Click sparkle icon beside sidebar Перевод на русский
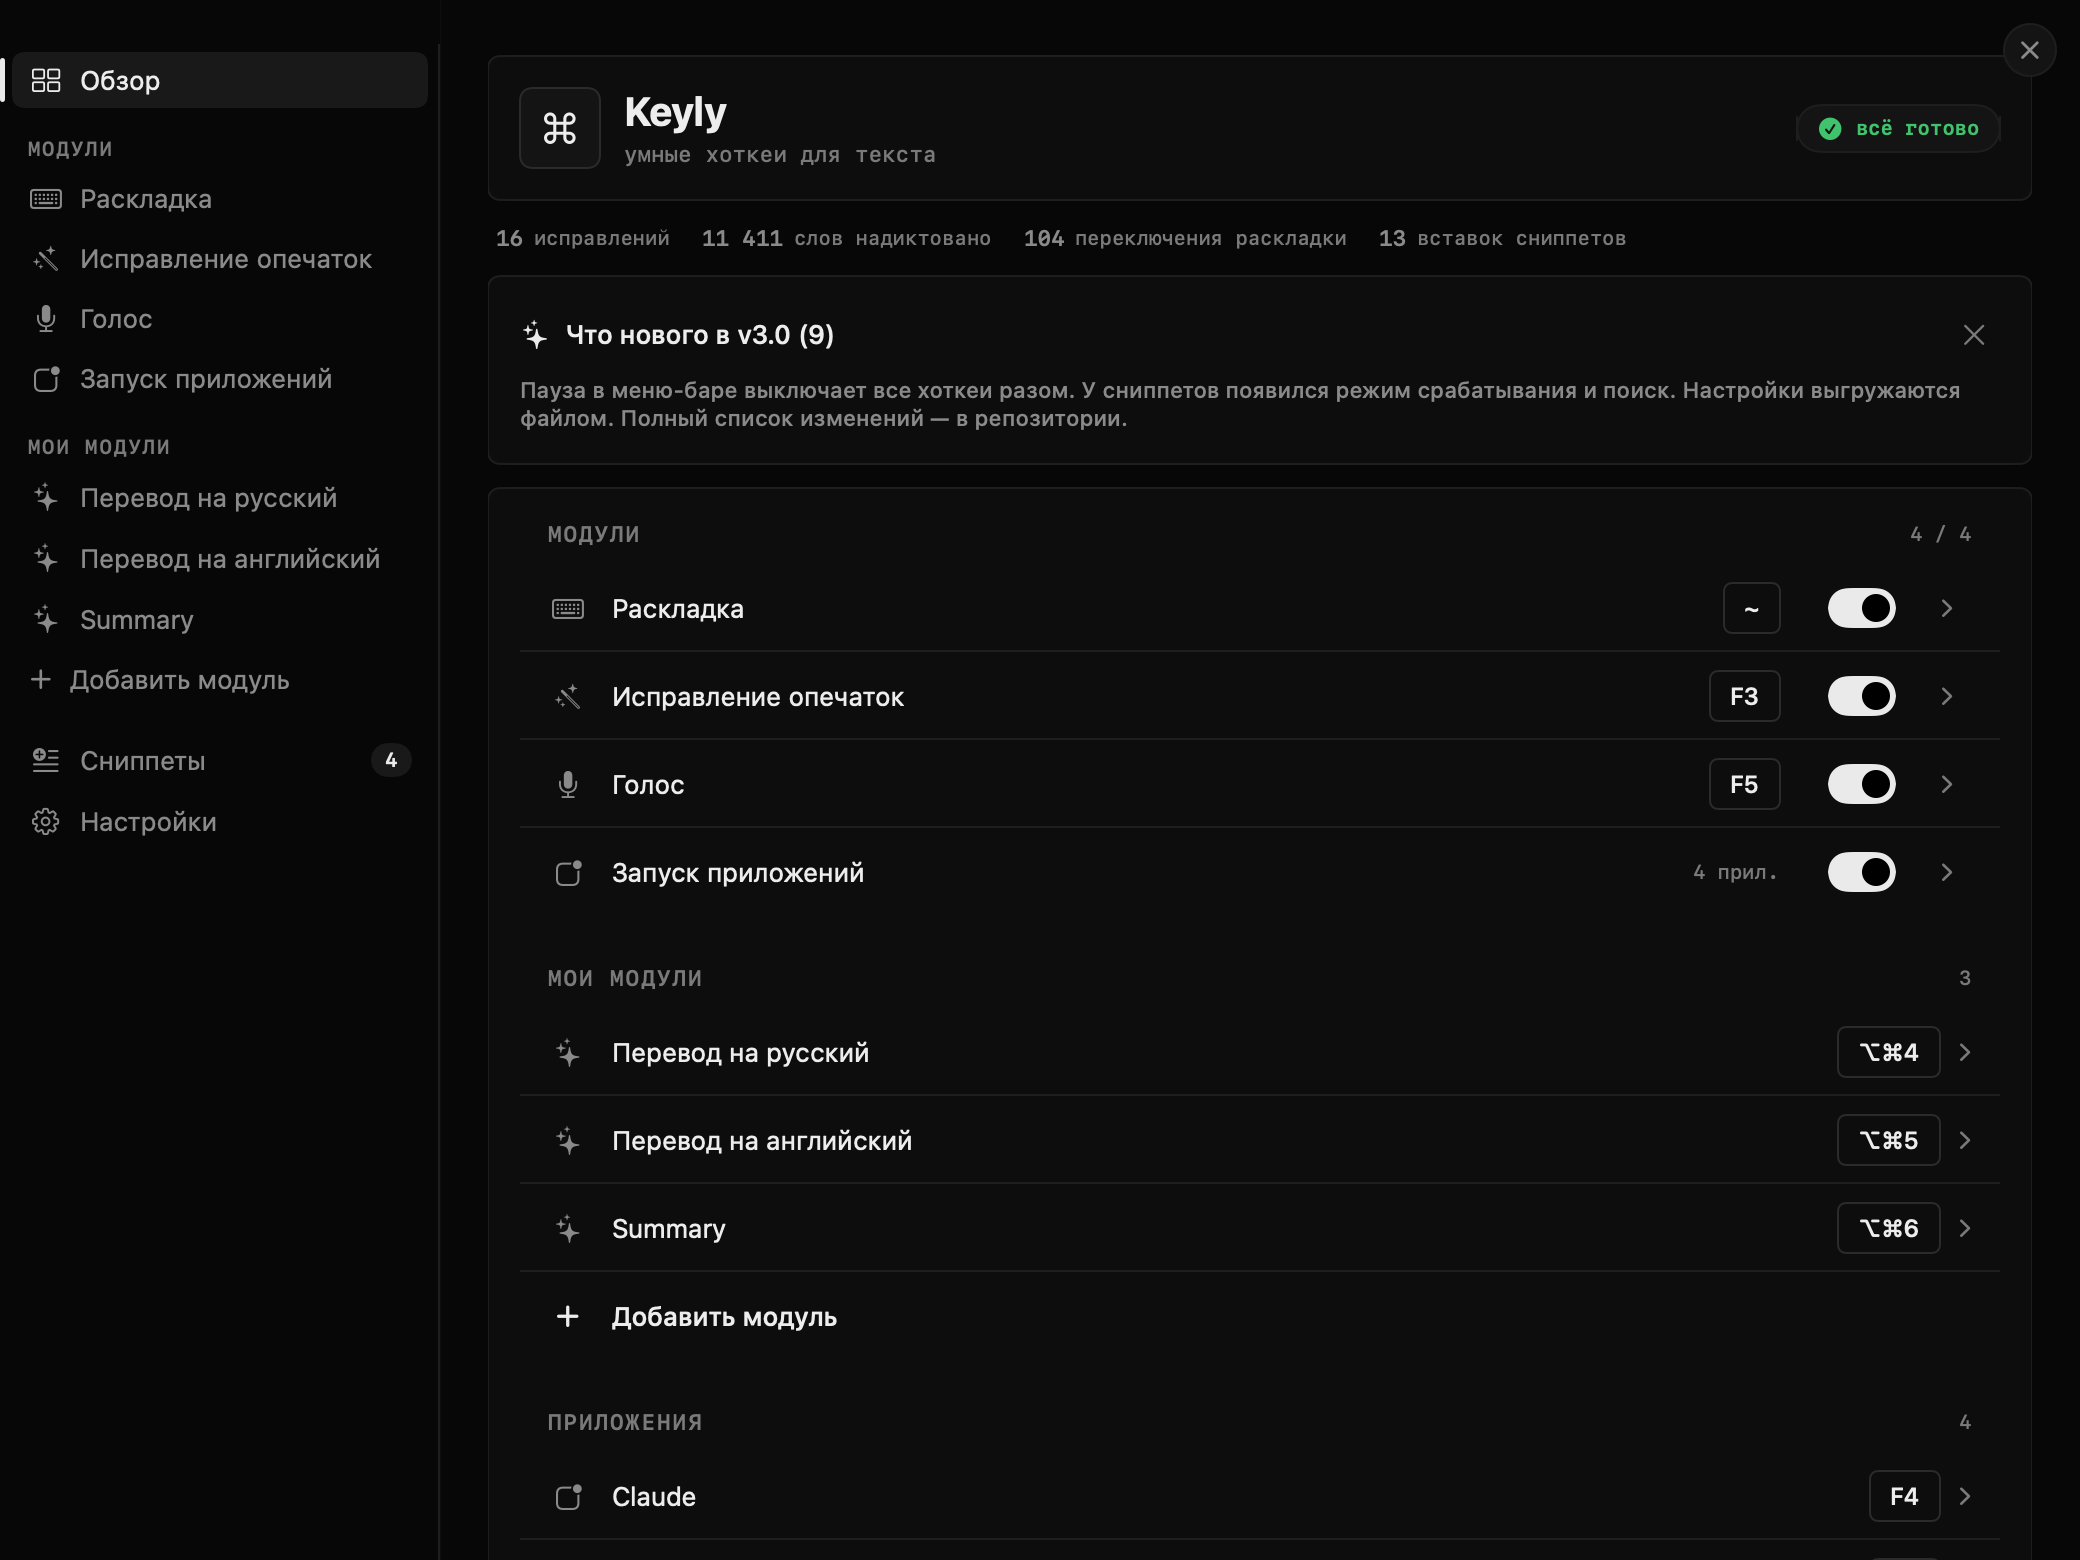The image size is (2080, 1560). tap(46, 498)
